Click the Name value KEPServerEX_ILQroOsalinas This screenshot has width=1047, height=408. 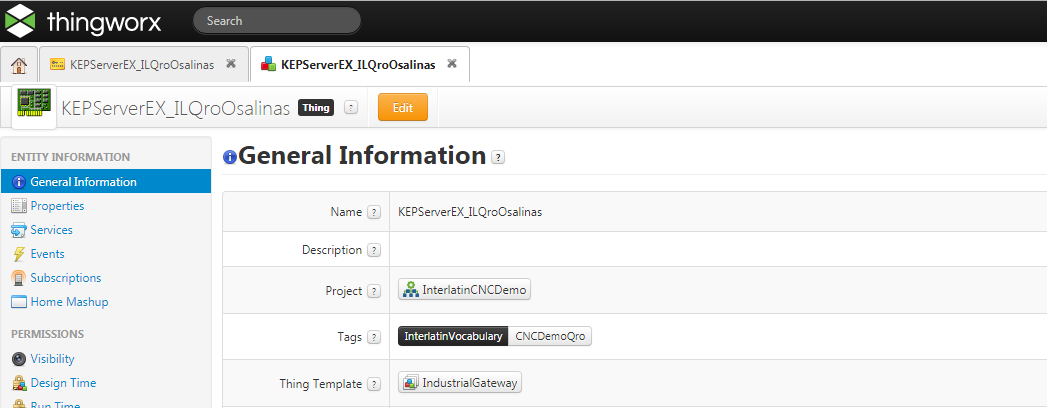tap(470, 212)
